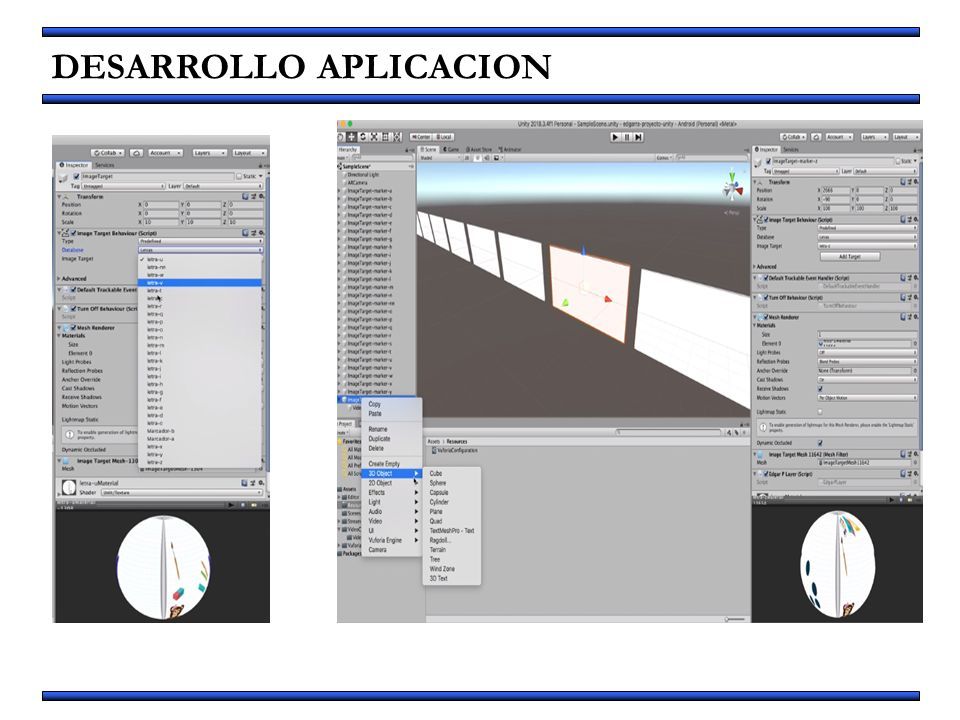Click the letra-uMaterial preview icon

click(x=69, y=488)
